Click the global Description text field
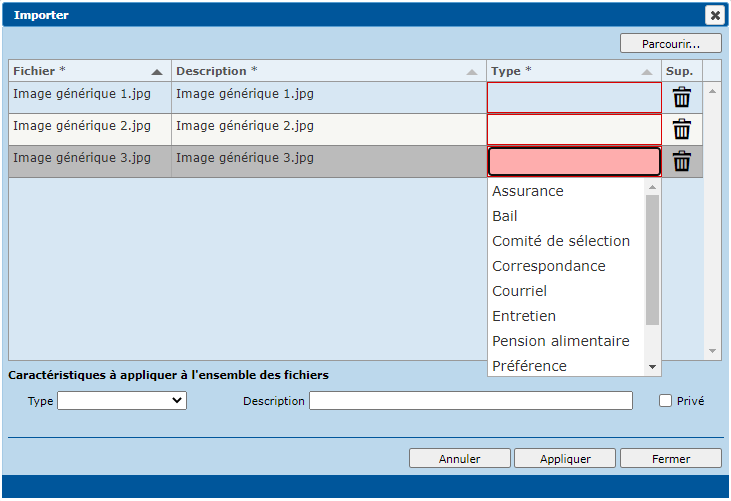 (x=470, y=401)
